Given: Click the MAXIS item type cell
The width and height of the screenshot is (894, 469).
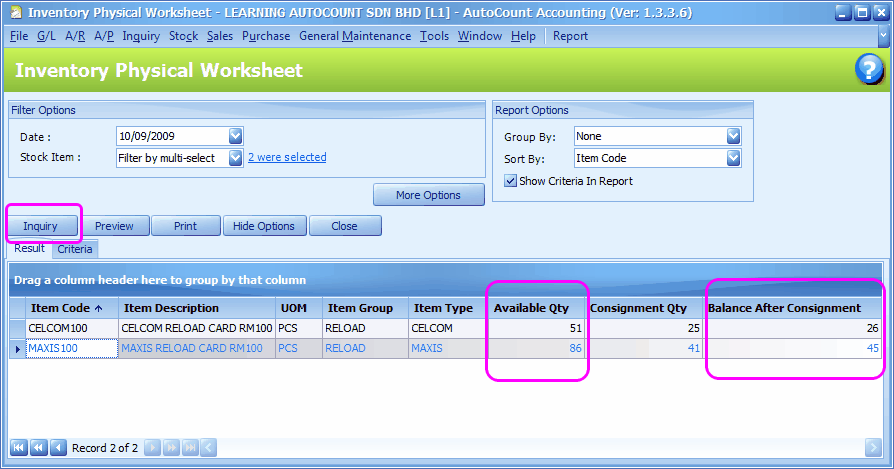Looking at the screenshot, I should 448,348.
